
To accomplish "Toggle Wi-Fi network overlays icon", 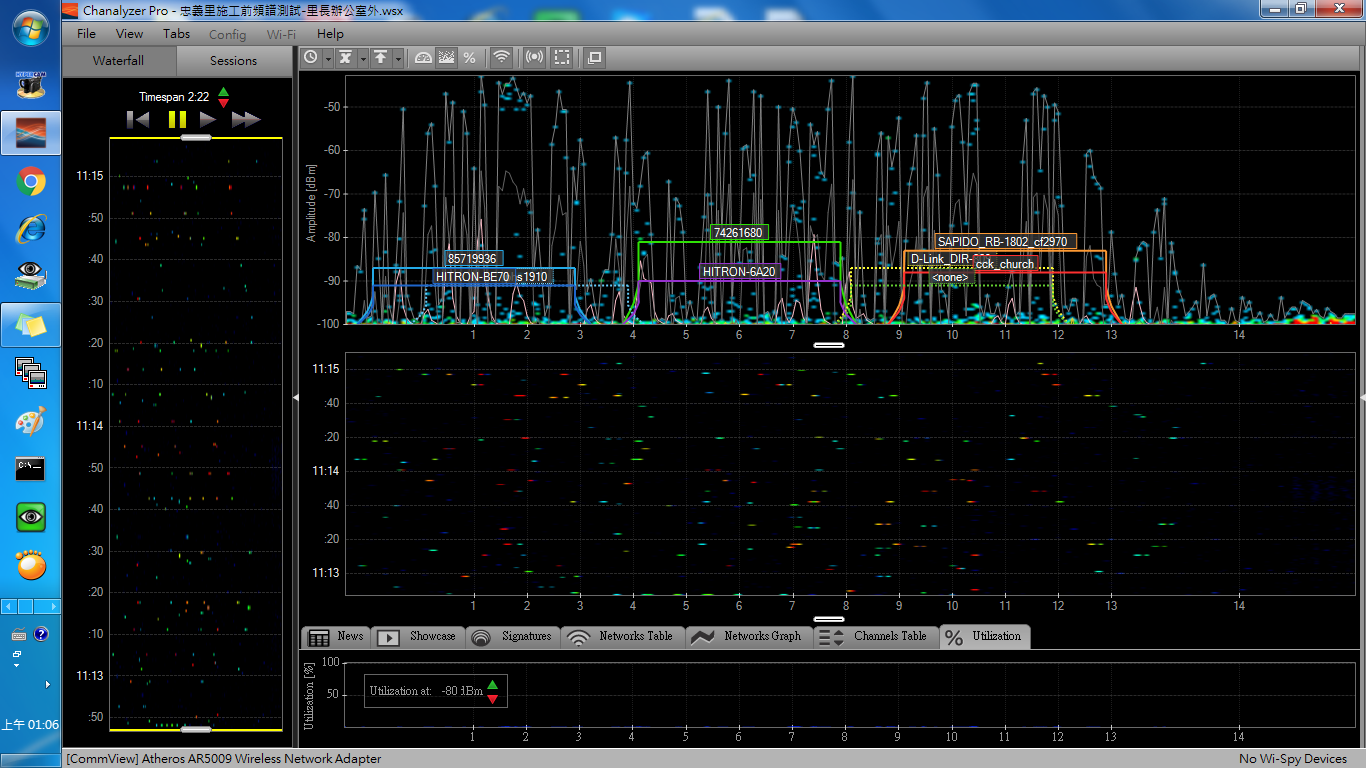I will click(502, 58).
